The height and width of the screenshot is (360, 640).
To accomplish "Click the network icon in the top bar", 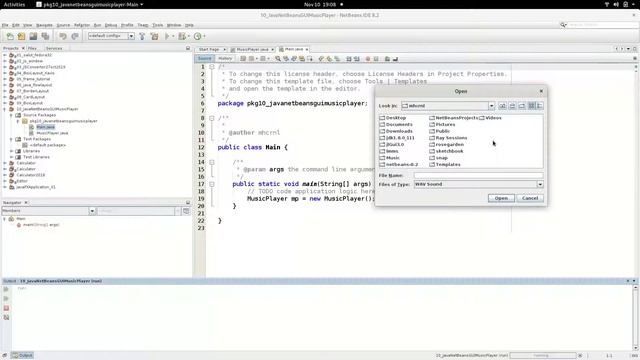I will tap(607, 4).
